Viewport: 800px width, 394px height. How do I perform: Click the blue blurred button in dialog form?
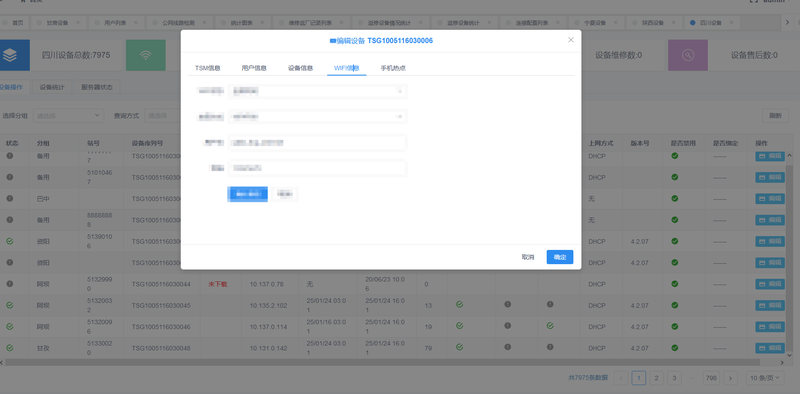(x=247, y=194)
